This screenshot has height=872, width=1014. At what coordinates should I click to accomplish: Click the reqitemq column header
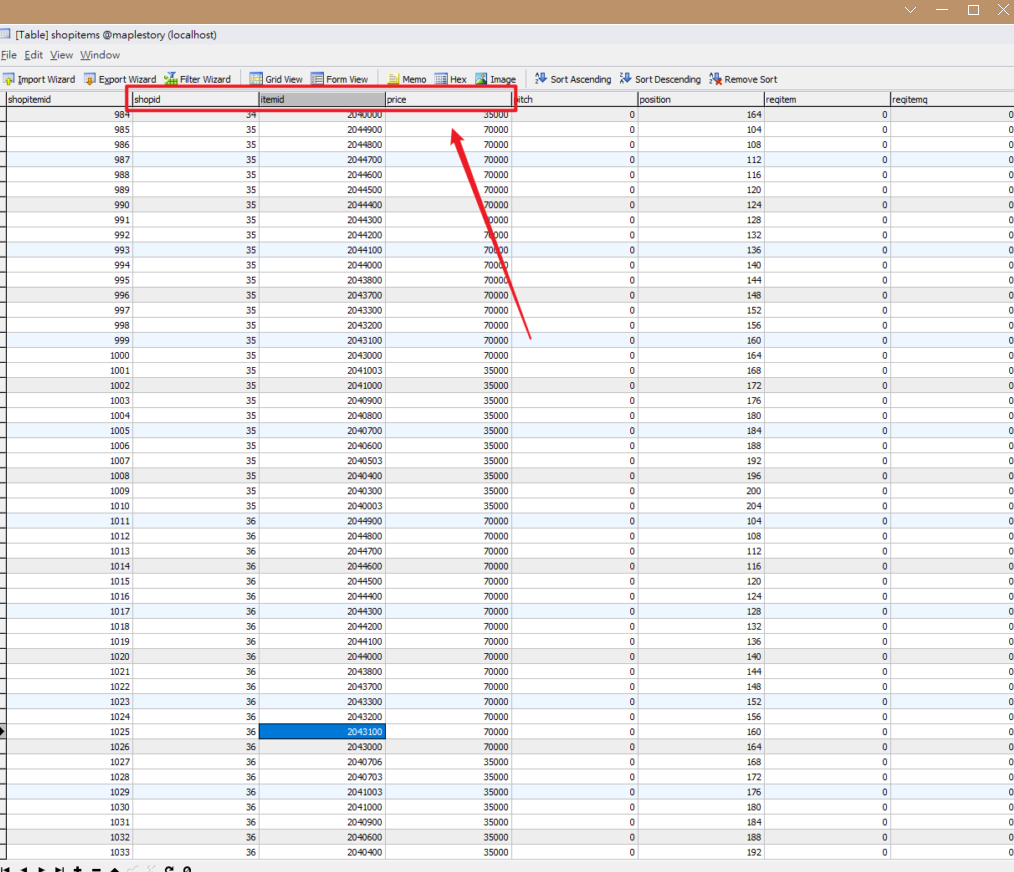[x=953, y=99]
